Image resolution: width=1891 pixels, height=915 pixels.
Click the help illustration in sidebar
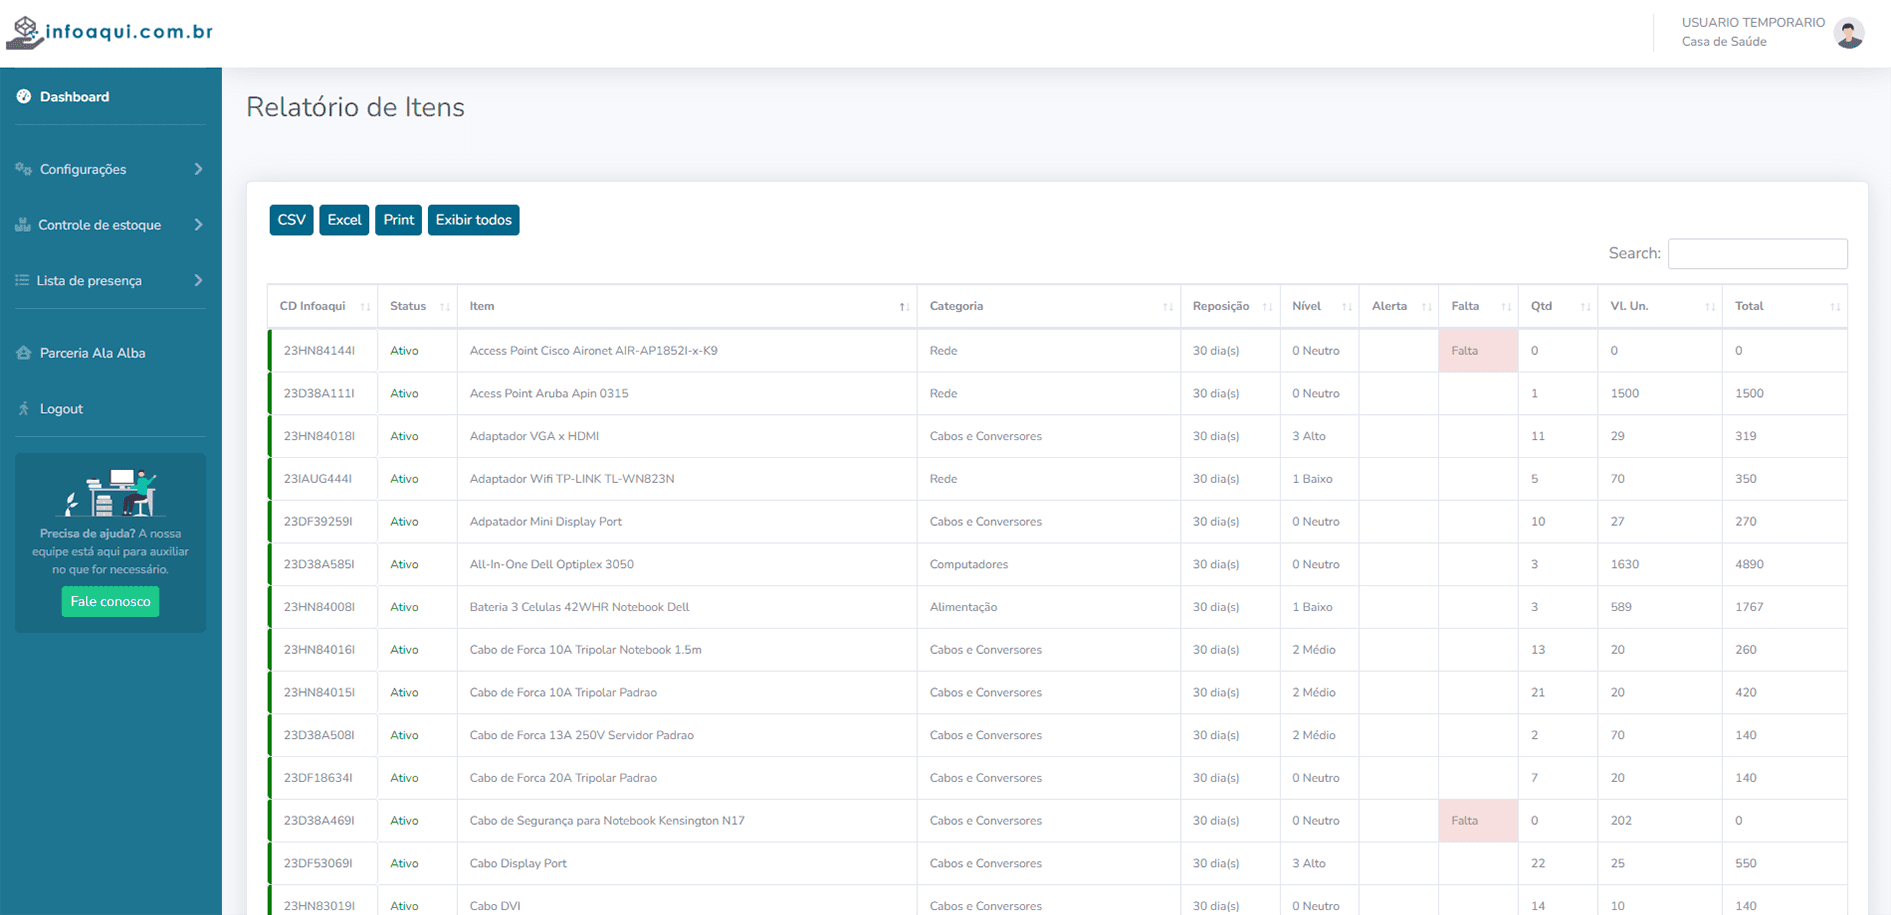(x=110, y=492)
